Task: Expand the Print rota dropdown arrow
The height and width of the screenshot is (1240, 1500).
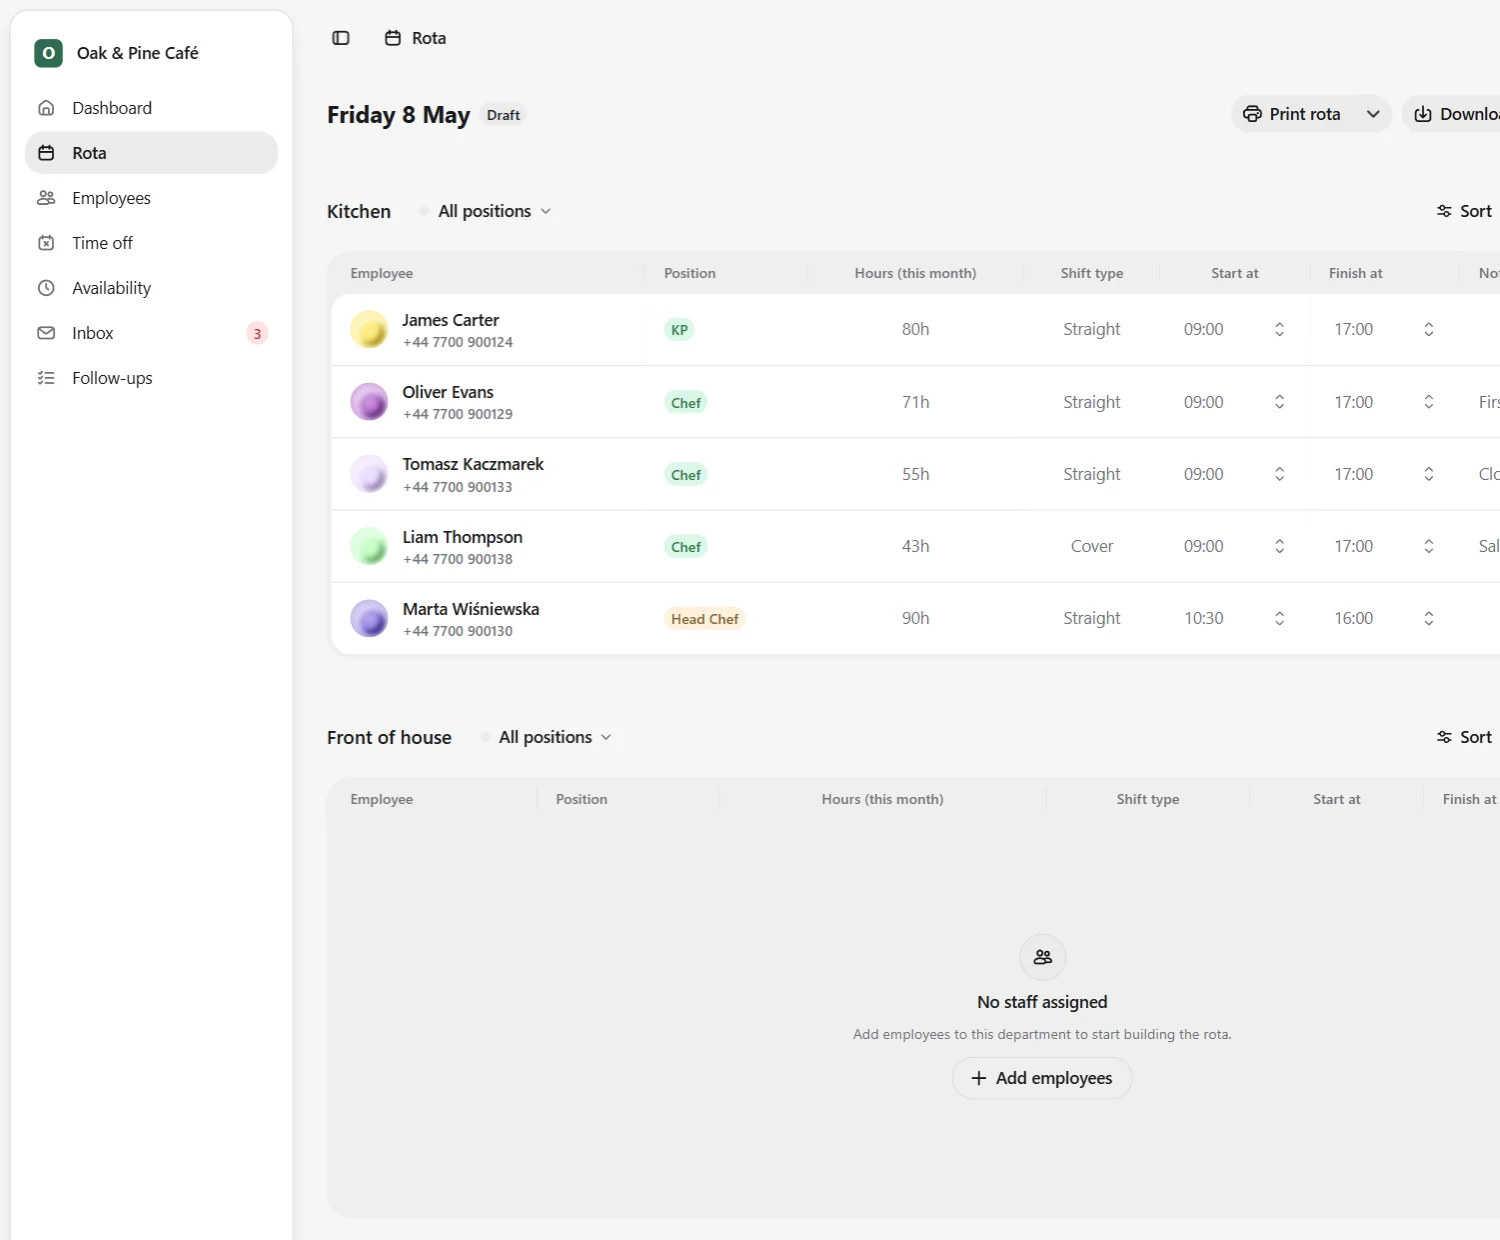Action: click(x=1373, y=114)
